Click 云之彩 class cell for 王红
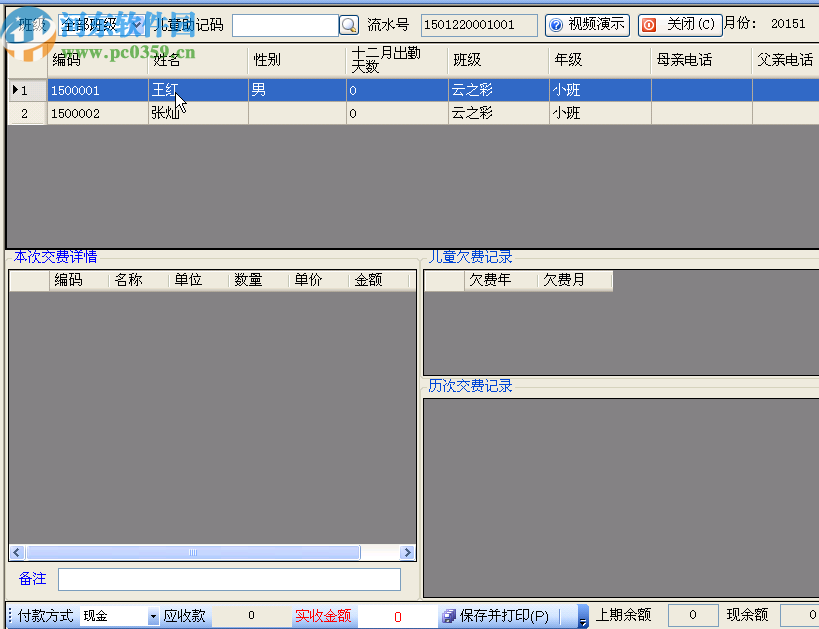This screenshot has width=819, height=629. [498, 90]
